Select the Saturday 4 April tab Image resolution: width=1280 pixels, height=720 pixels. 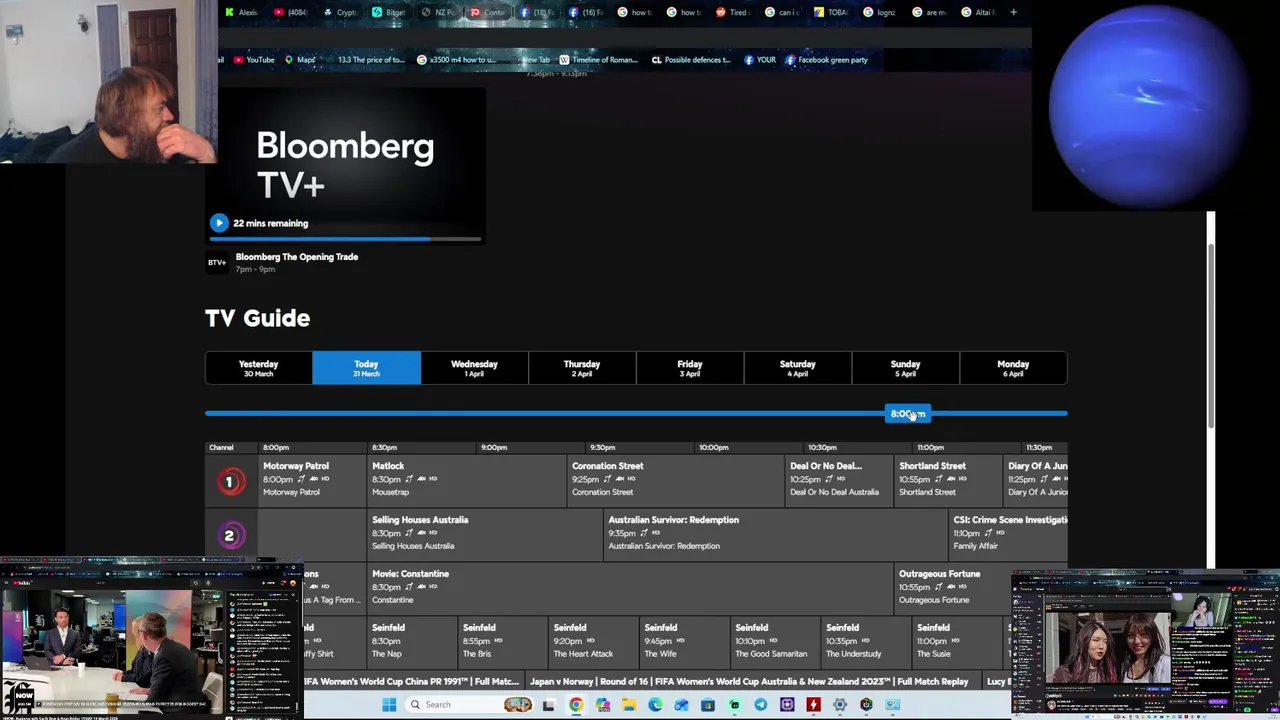click(x=798, y=368)
